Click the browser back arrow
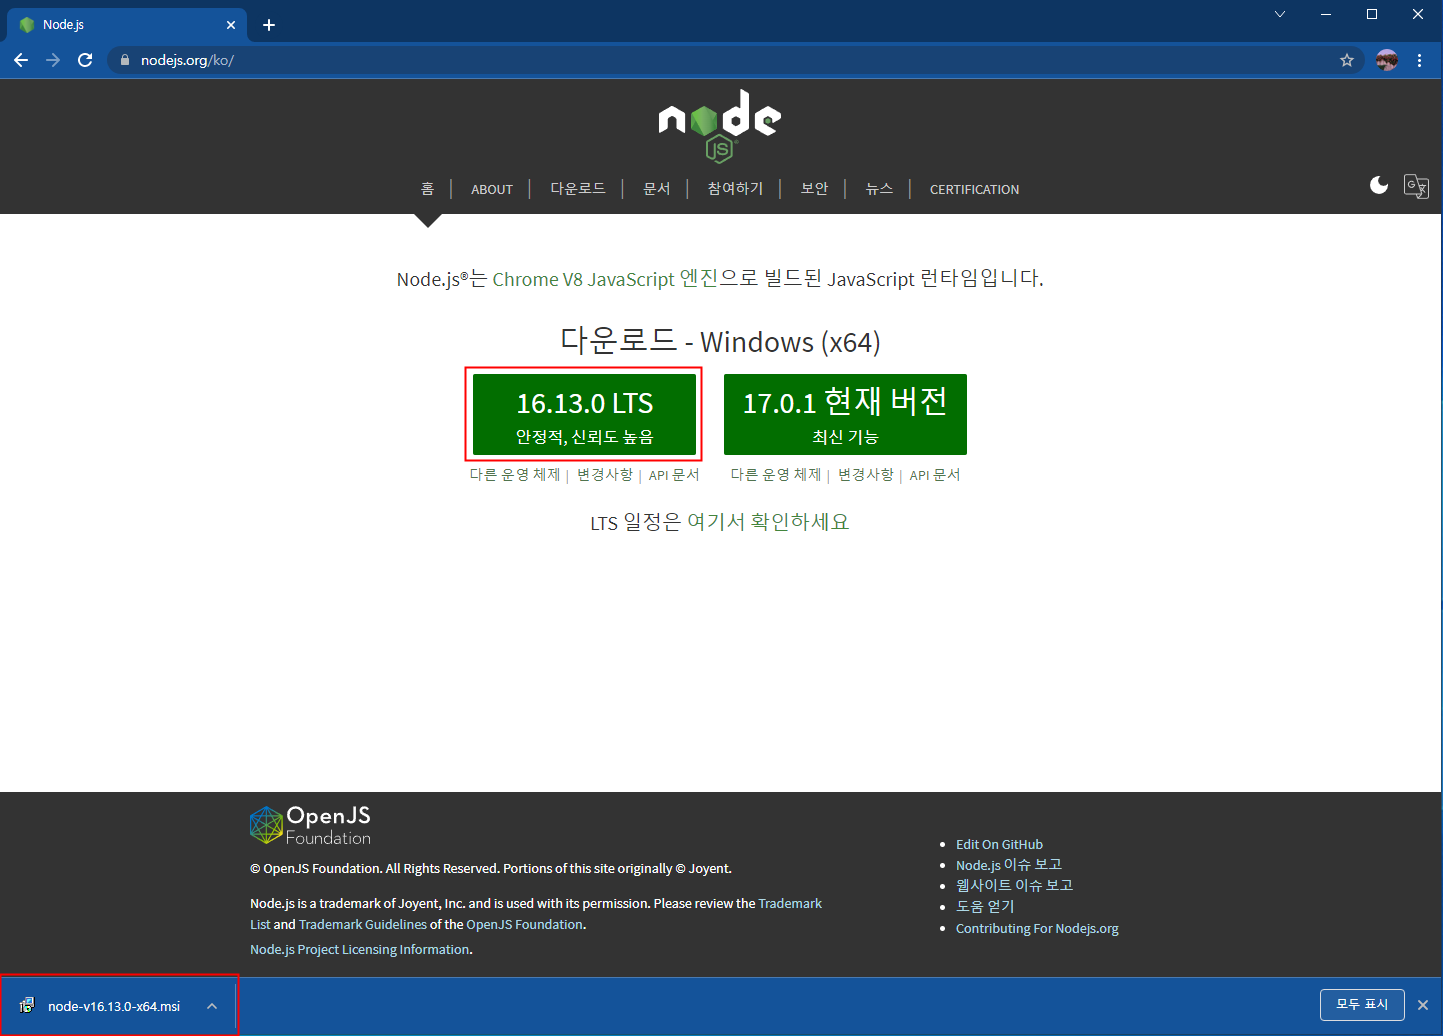Image resolution: width=1443 pixels, height=1036 pixels. click(x=21, y=60)
